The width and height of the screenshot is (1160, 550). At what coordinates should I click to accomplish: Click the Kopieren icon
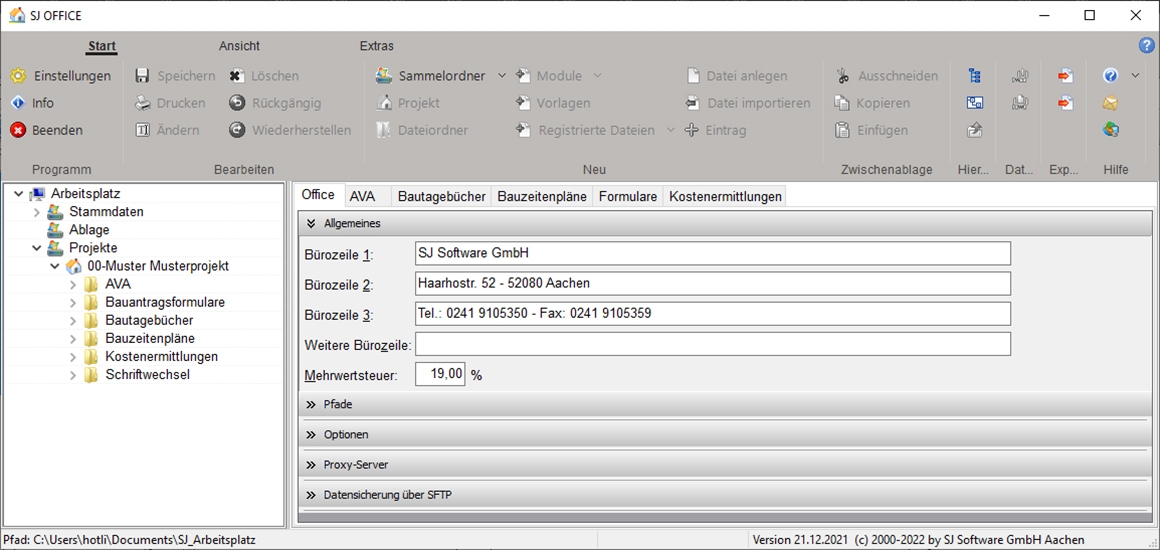[x=842, y=103]
